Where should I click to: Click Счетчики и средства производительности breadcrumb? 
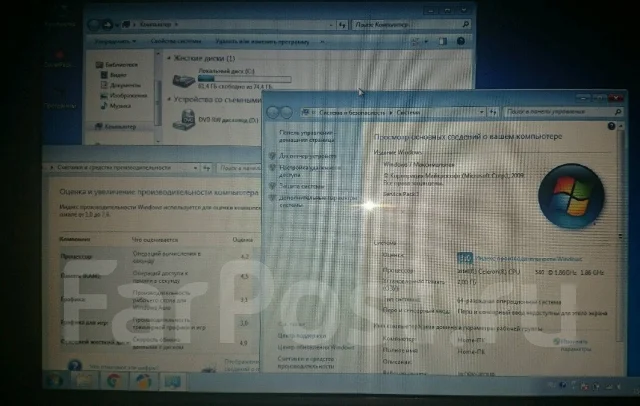point(114,168)
